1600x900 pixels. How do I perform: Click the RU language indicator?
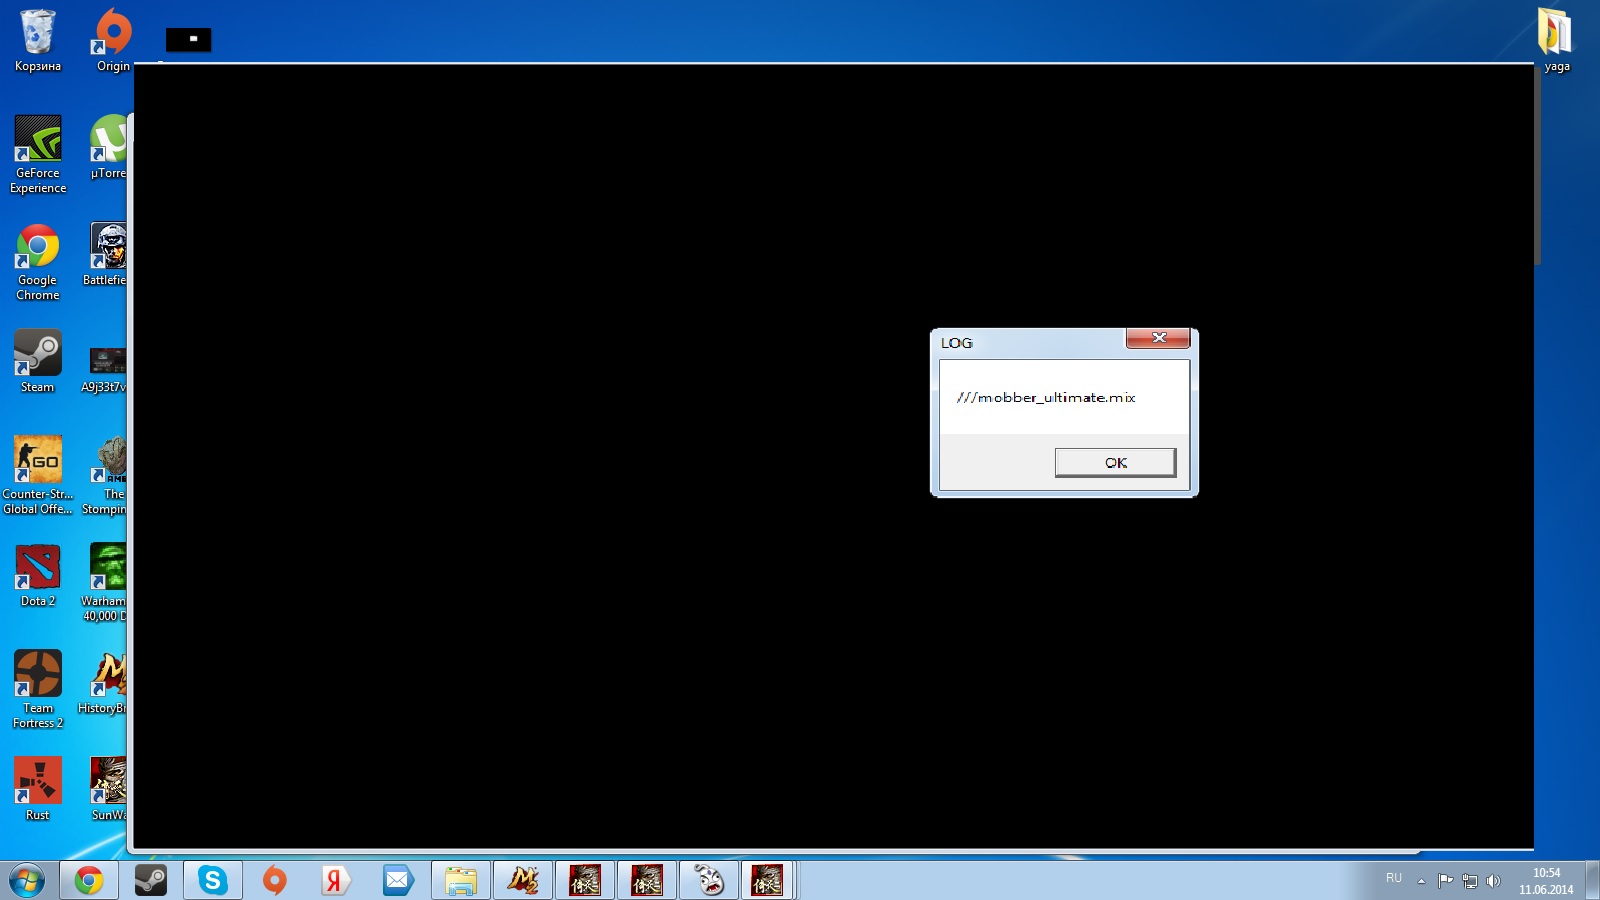(1393, 878)
